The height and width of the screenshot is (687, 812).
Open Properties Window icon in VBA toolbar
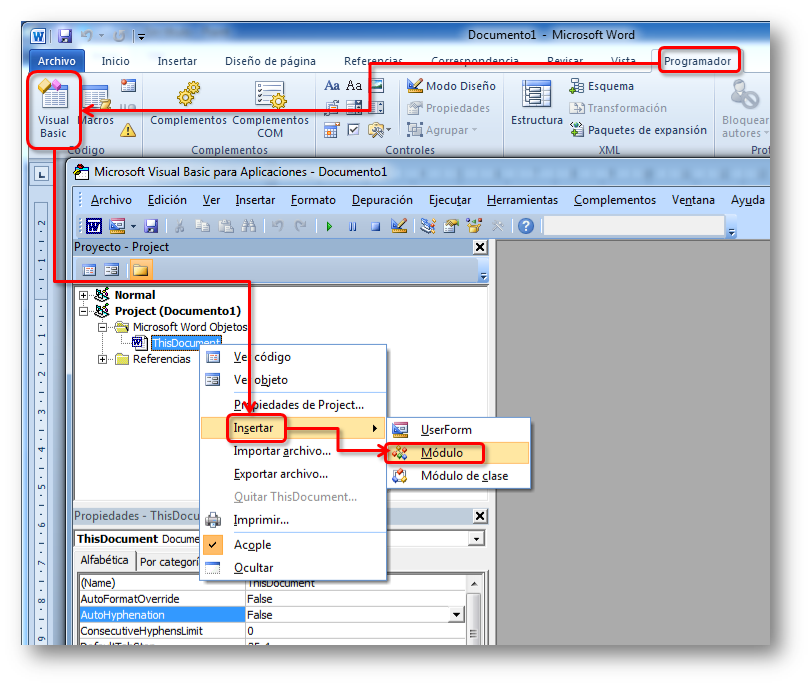tap(451, 226)
